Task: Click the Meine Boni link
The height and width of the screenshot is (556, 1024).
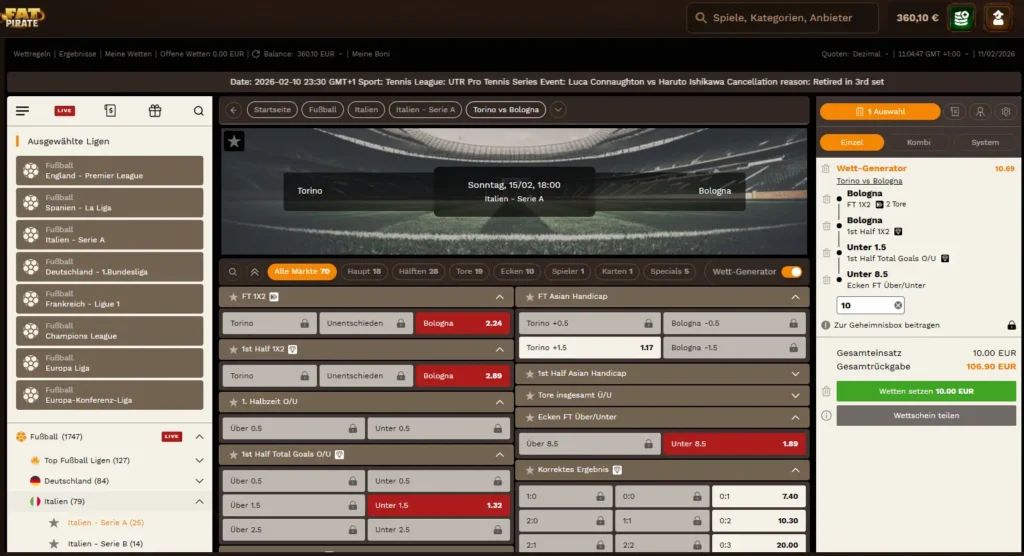Action: tap(370, 54)
